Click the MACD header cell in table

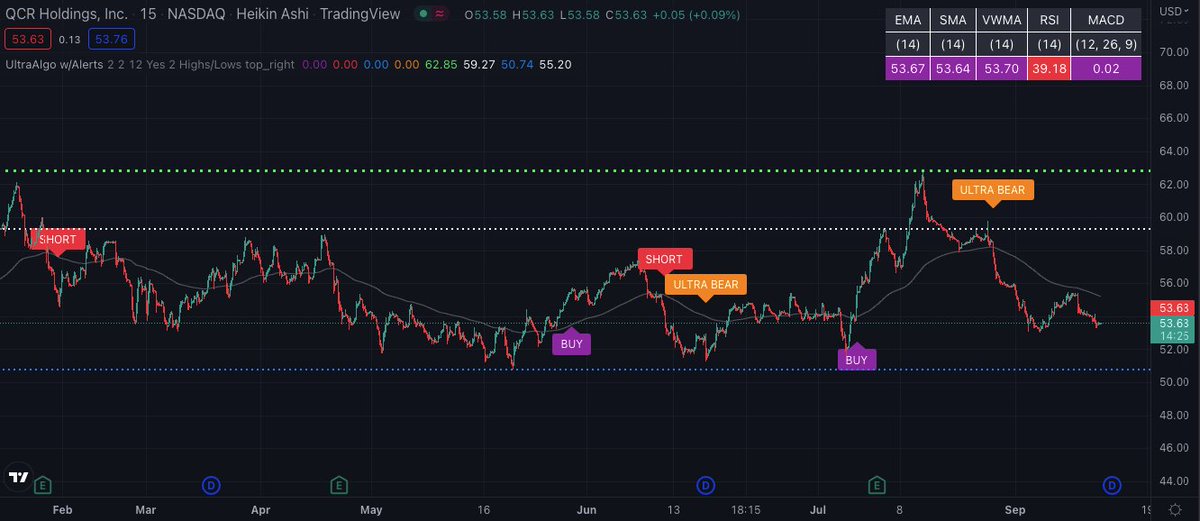click(1105, 19)
